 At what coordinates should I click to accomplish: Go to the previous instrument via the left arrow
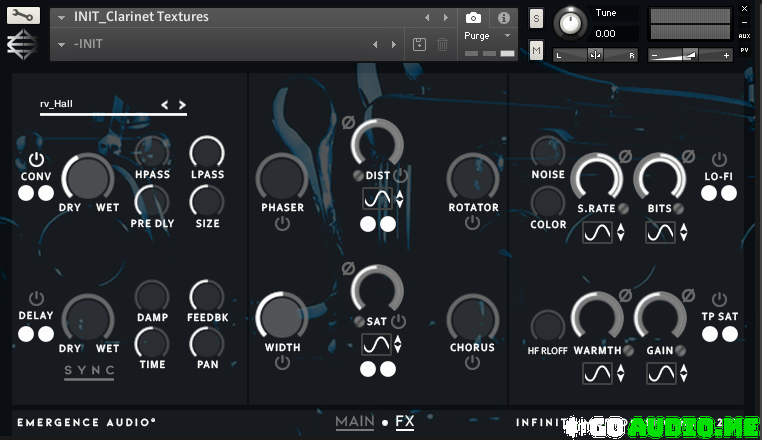pos(427,18)
